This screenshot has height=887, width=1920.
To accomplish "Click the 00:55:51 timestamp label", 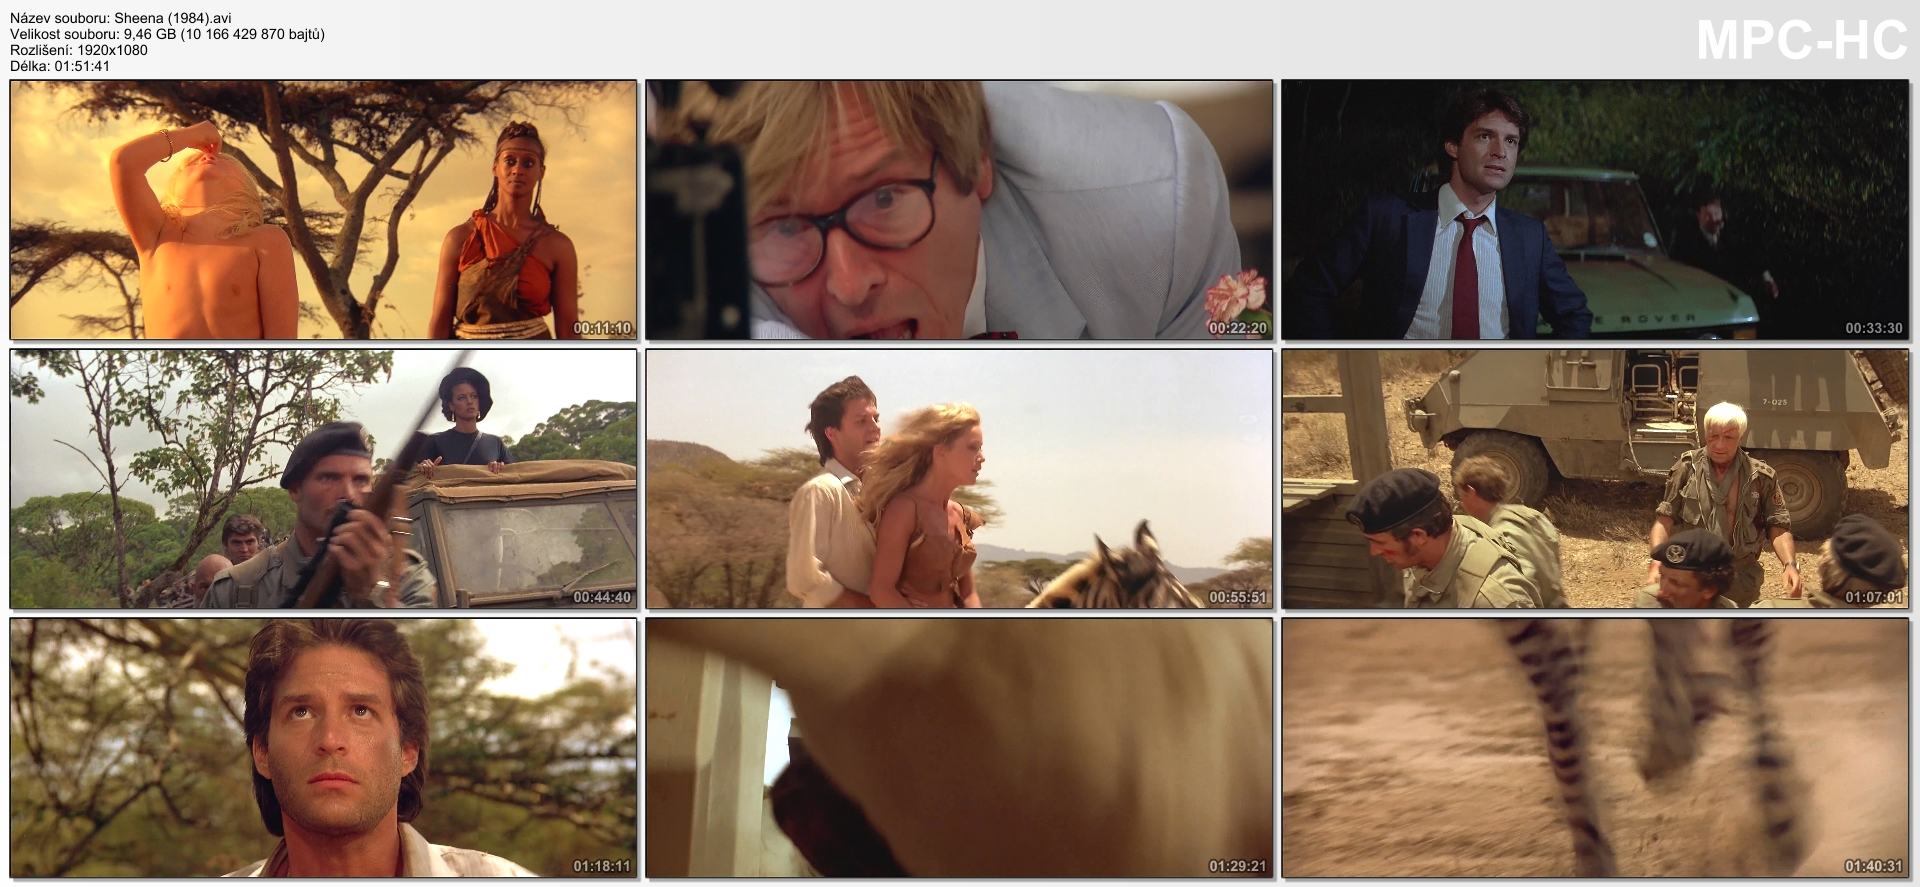I will 1237,597.
